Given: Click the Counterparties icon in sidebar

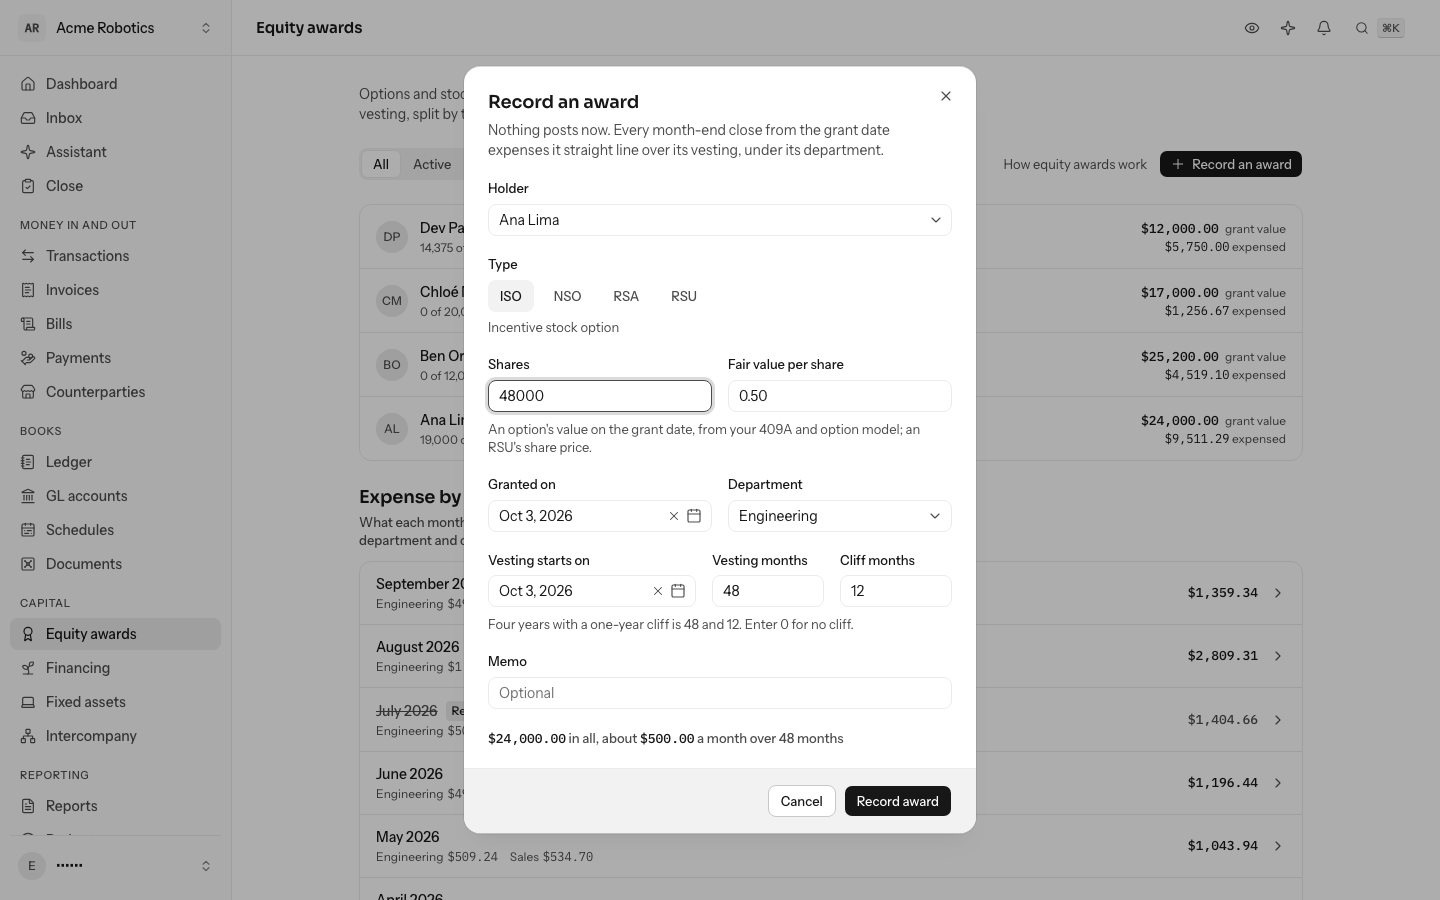Looking at the screenshot, I should point(28,392).
